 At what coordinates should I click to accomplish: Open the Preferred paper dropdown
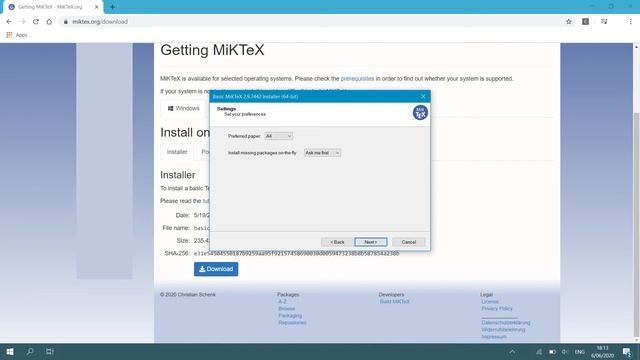pyautogui.click(x=279, y=136)
